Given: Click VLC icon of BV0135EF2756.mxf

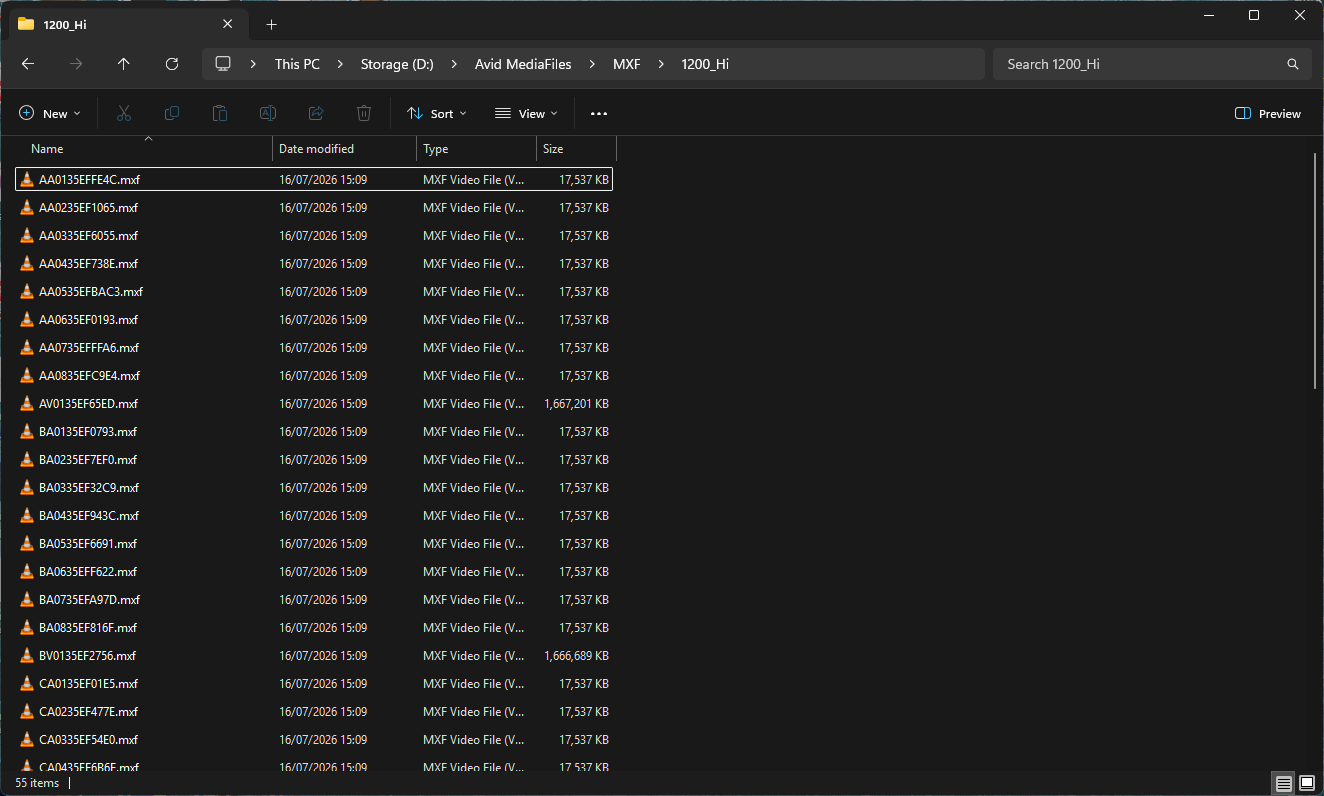Looking at the screenshot, I should click(x=27, y=656).
